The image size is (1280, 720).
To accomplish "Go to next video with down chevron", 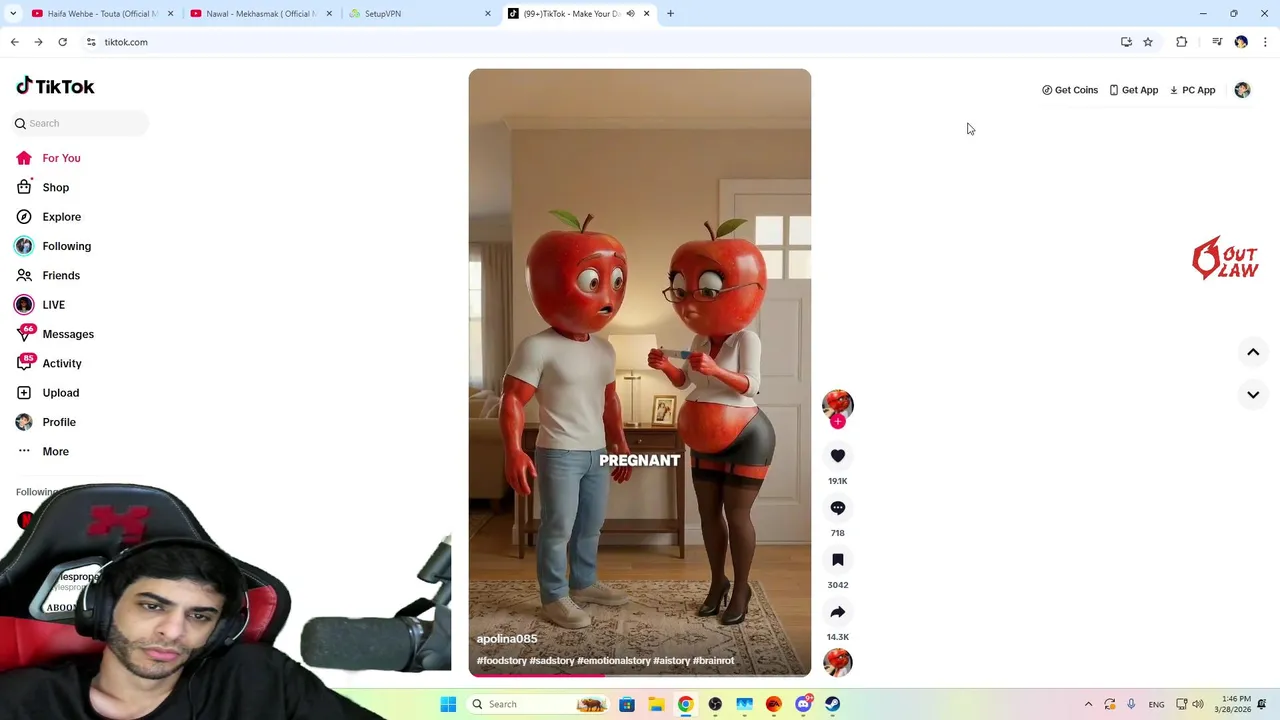I will pyautogui.click(x=1253, y=395).
